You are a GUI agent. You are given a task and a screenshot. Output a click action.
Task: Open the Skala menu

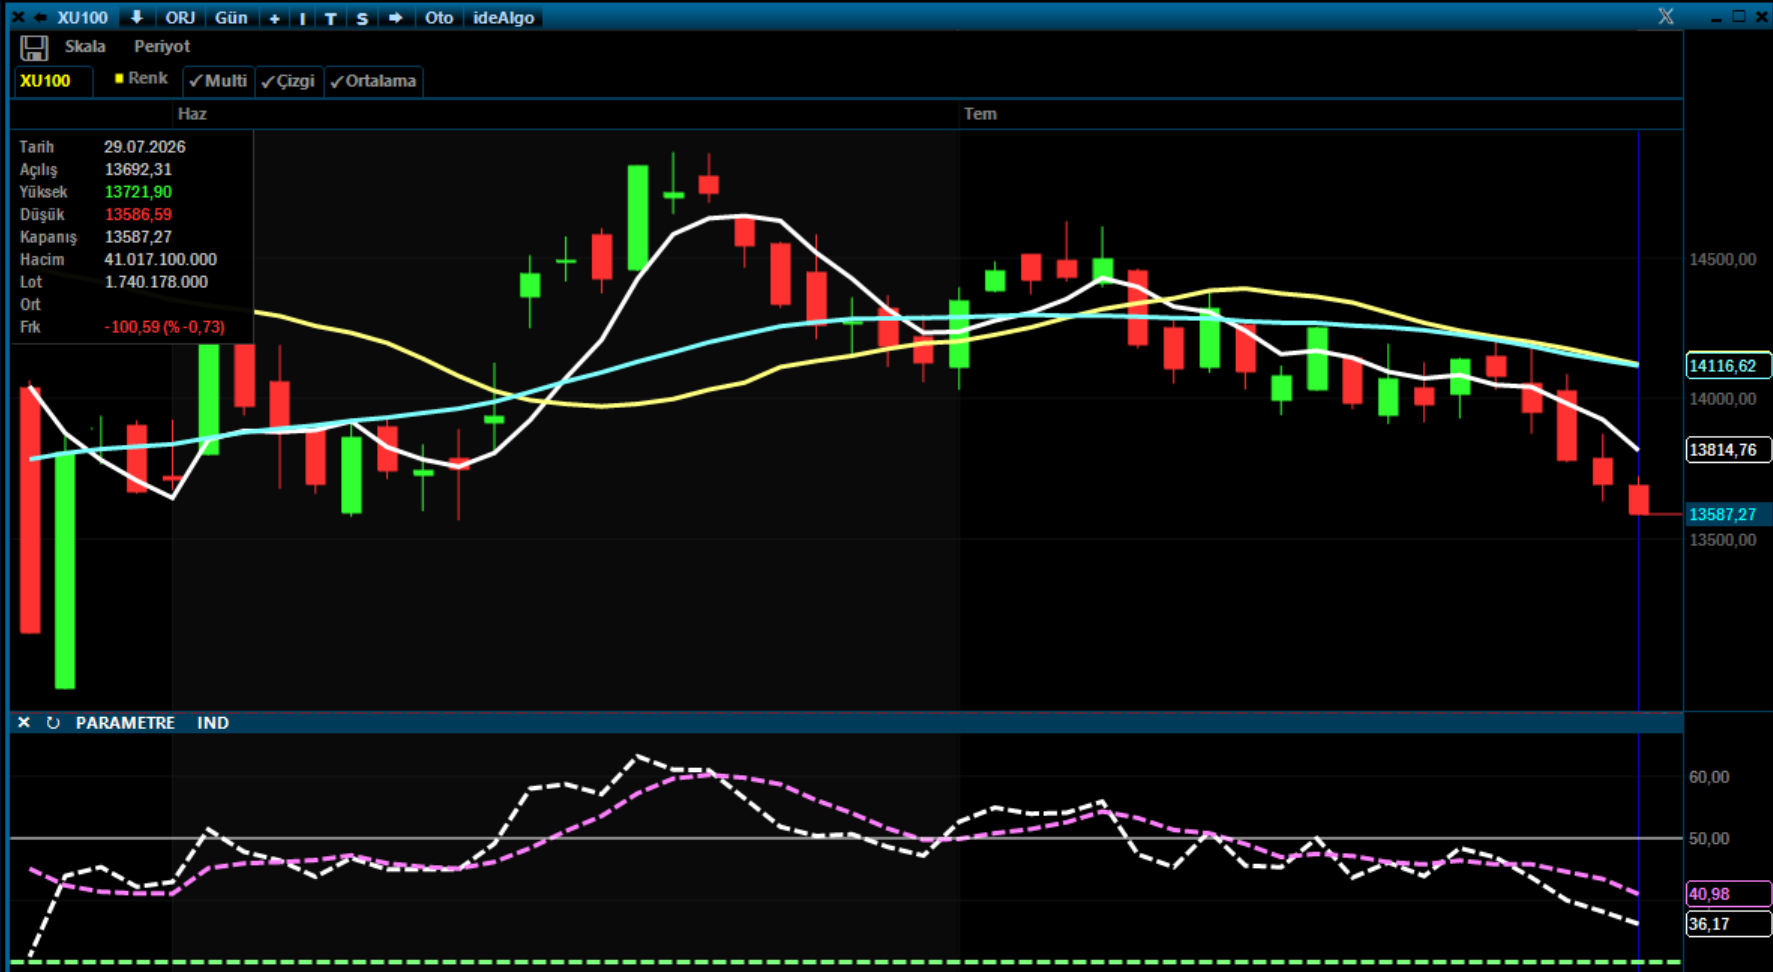85,47
